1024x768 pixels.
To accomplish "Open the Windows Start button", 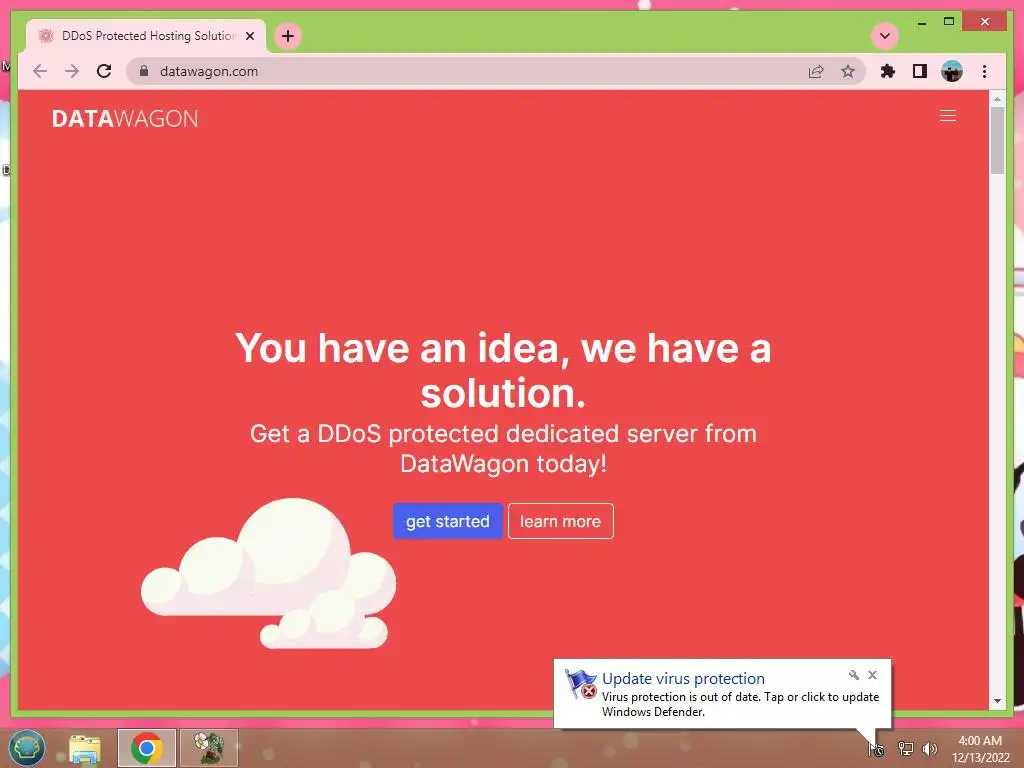I will [27, 748].
